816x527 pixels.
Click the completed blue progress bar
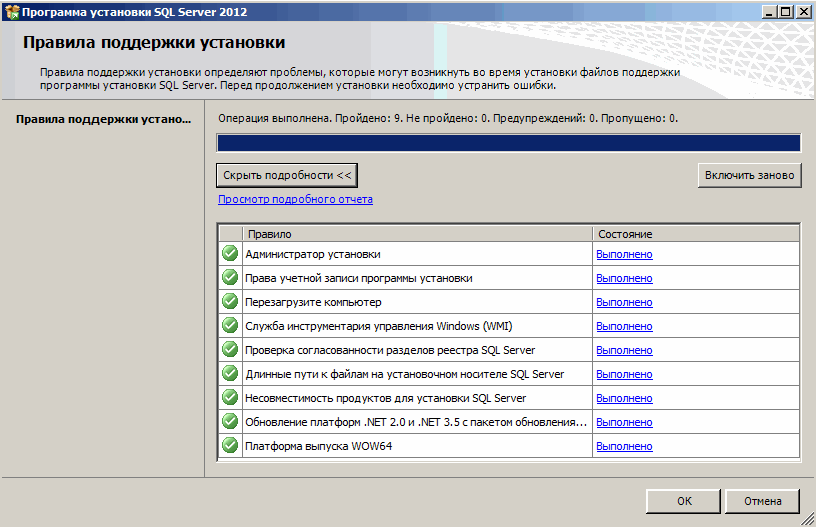(x=508, y=143)
